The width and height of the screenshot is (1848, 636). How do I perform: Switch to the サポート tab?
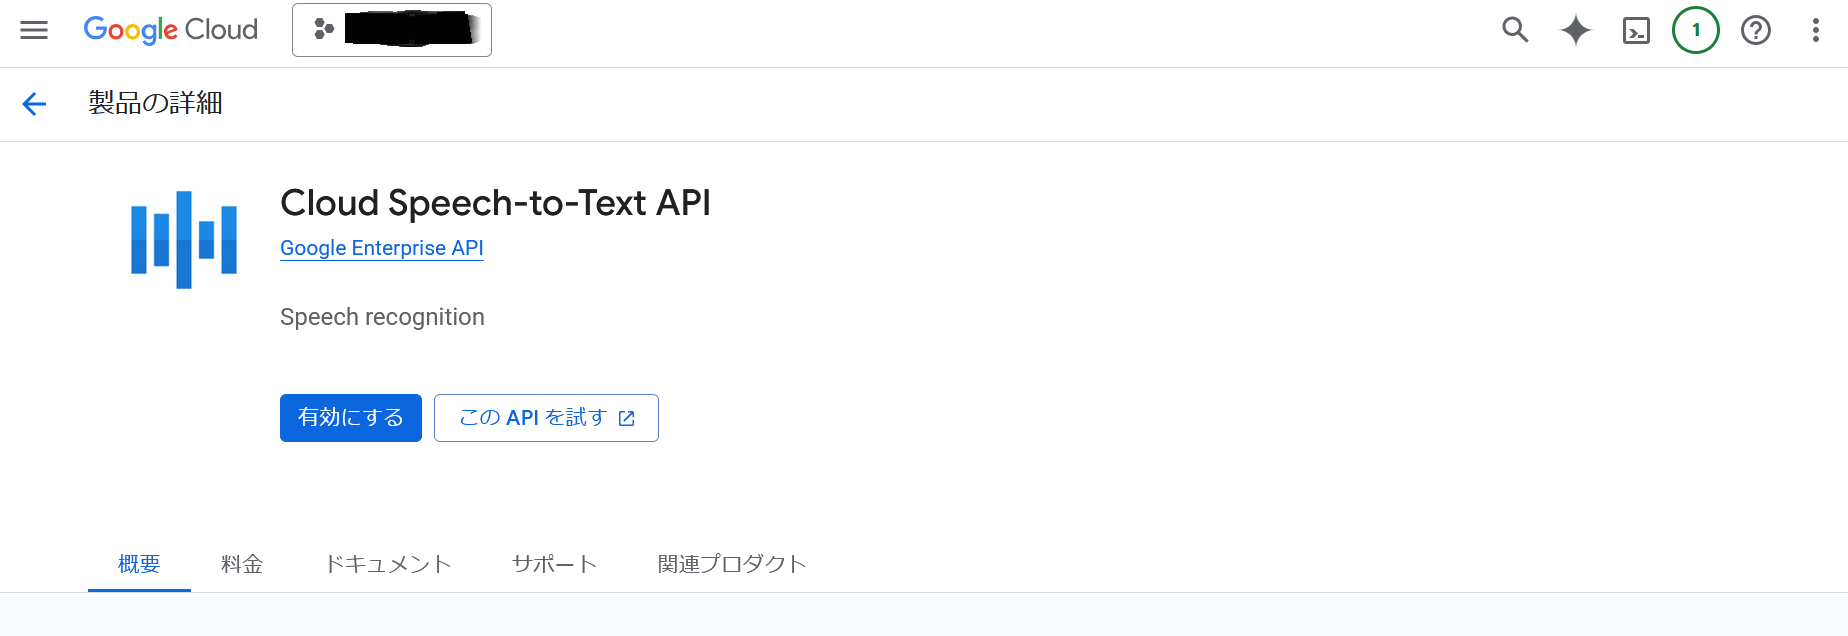[x=554, y=564]
